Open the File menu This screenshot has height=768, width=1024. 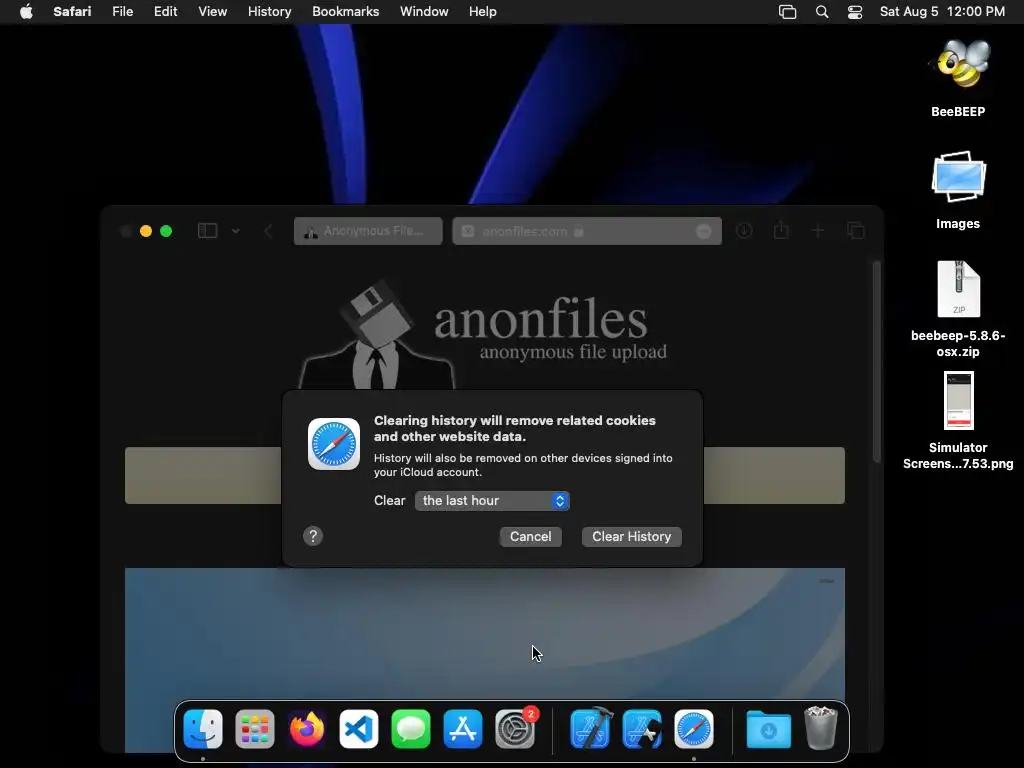point(122,12)
